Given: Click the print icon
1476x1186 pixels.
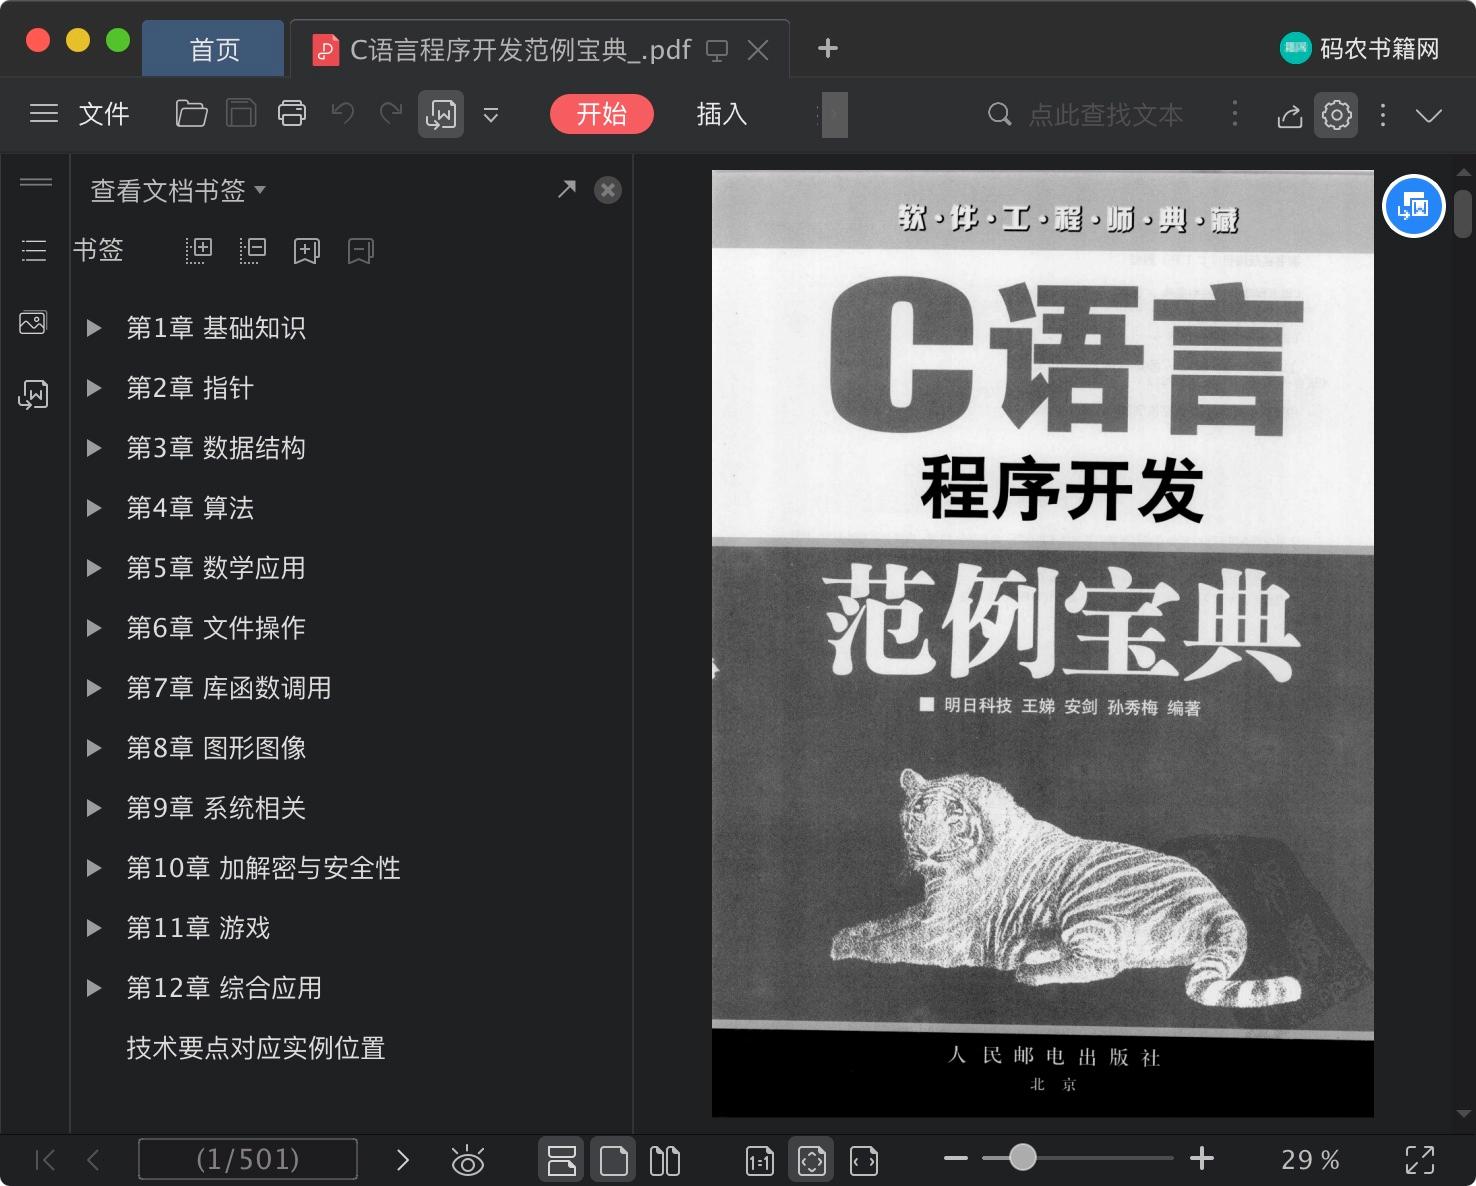Looking at the screenshot, I should tap(292, 114).
